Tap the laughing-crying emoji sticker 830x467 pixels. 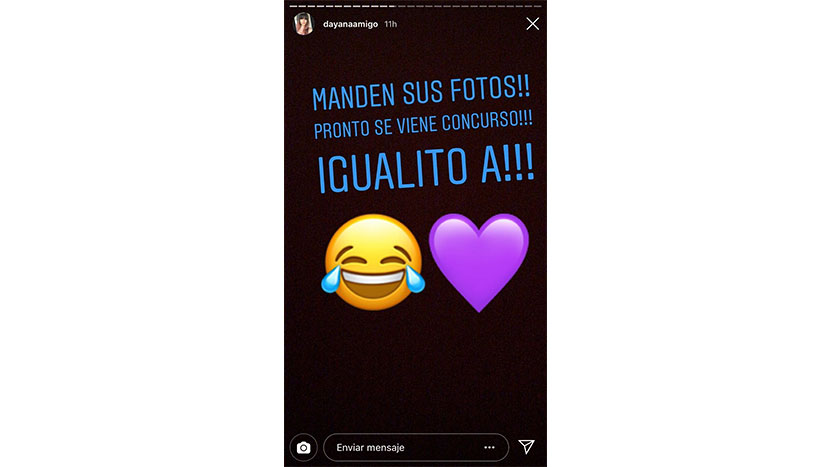pos(373,262)
